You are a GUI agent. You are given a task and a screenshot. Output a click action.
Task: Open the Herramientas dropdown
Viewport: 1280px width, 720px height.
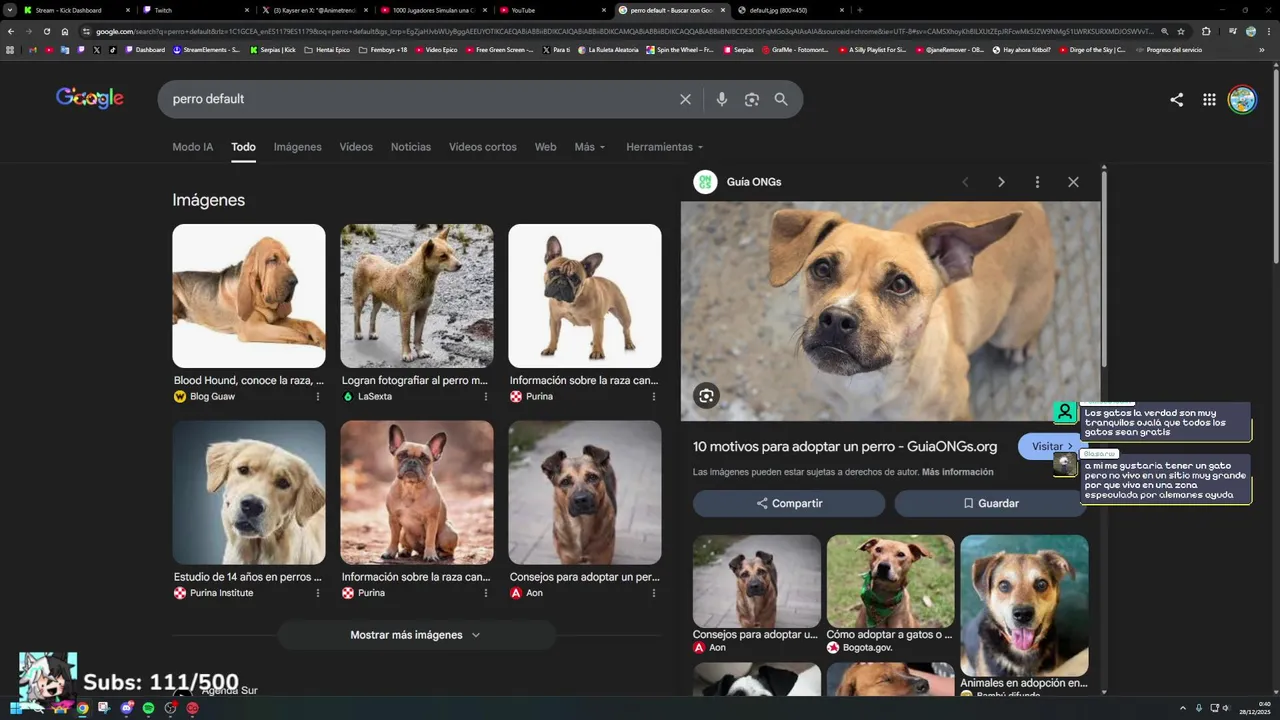point(664,147)
